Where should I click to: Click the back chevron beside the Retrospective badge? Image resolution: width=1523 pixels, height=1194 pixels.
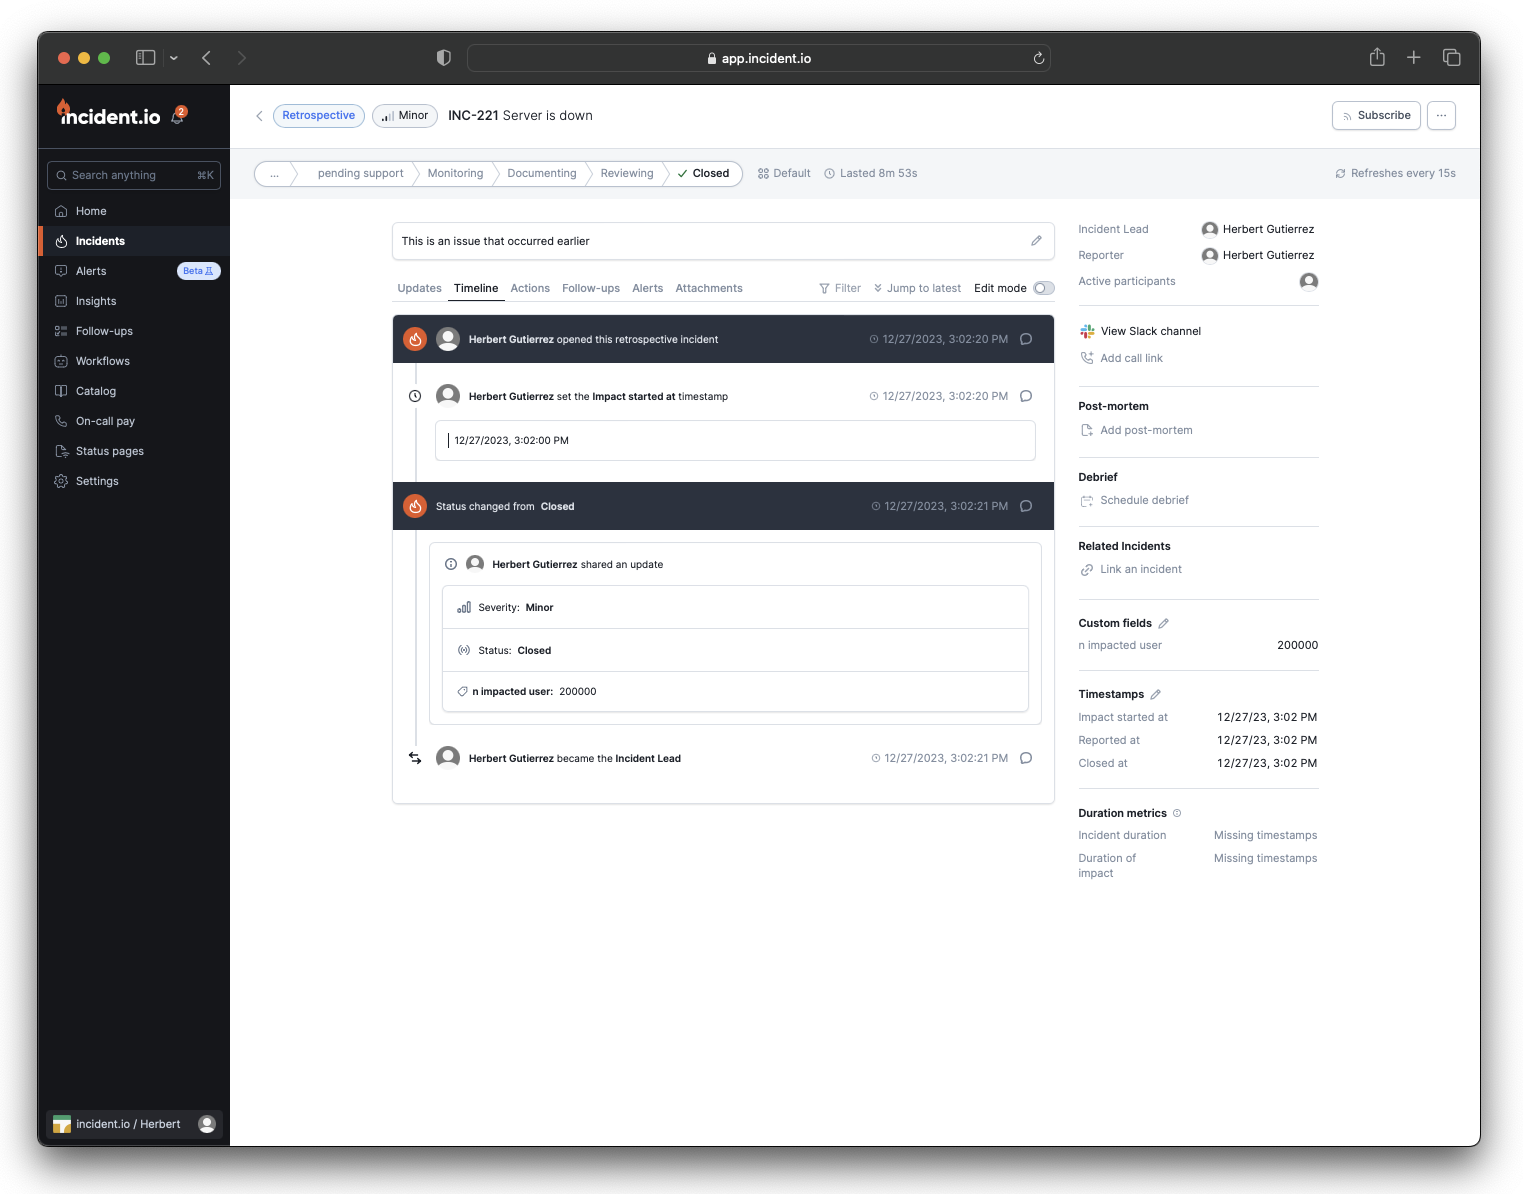coord(259,116)
